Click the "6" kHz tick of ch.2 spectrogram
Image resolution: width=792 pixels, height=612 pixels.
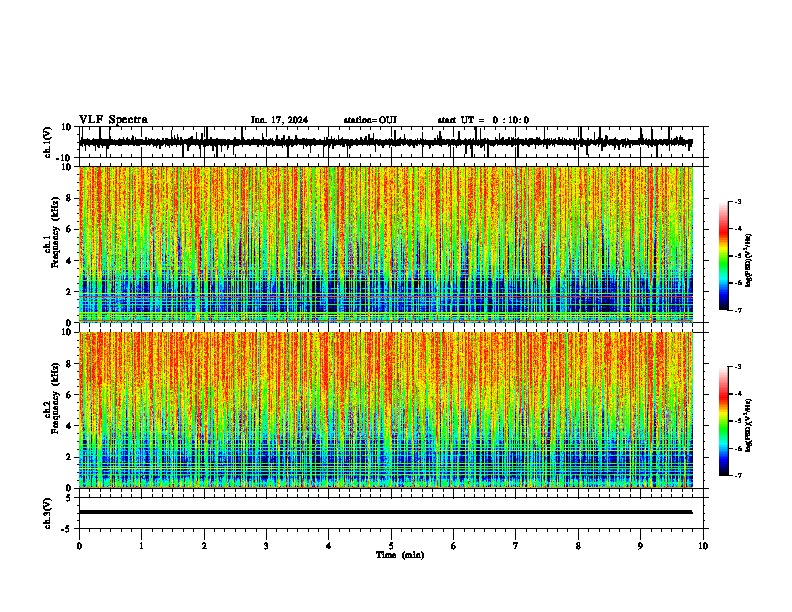[x=70, y=395]
